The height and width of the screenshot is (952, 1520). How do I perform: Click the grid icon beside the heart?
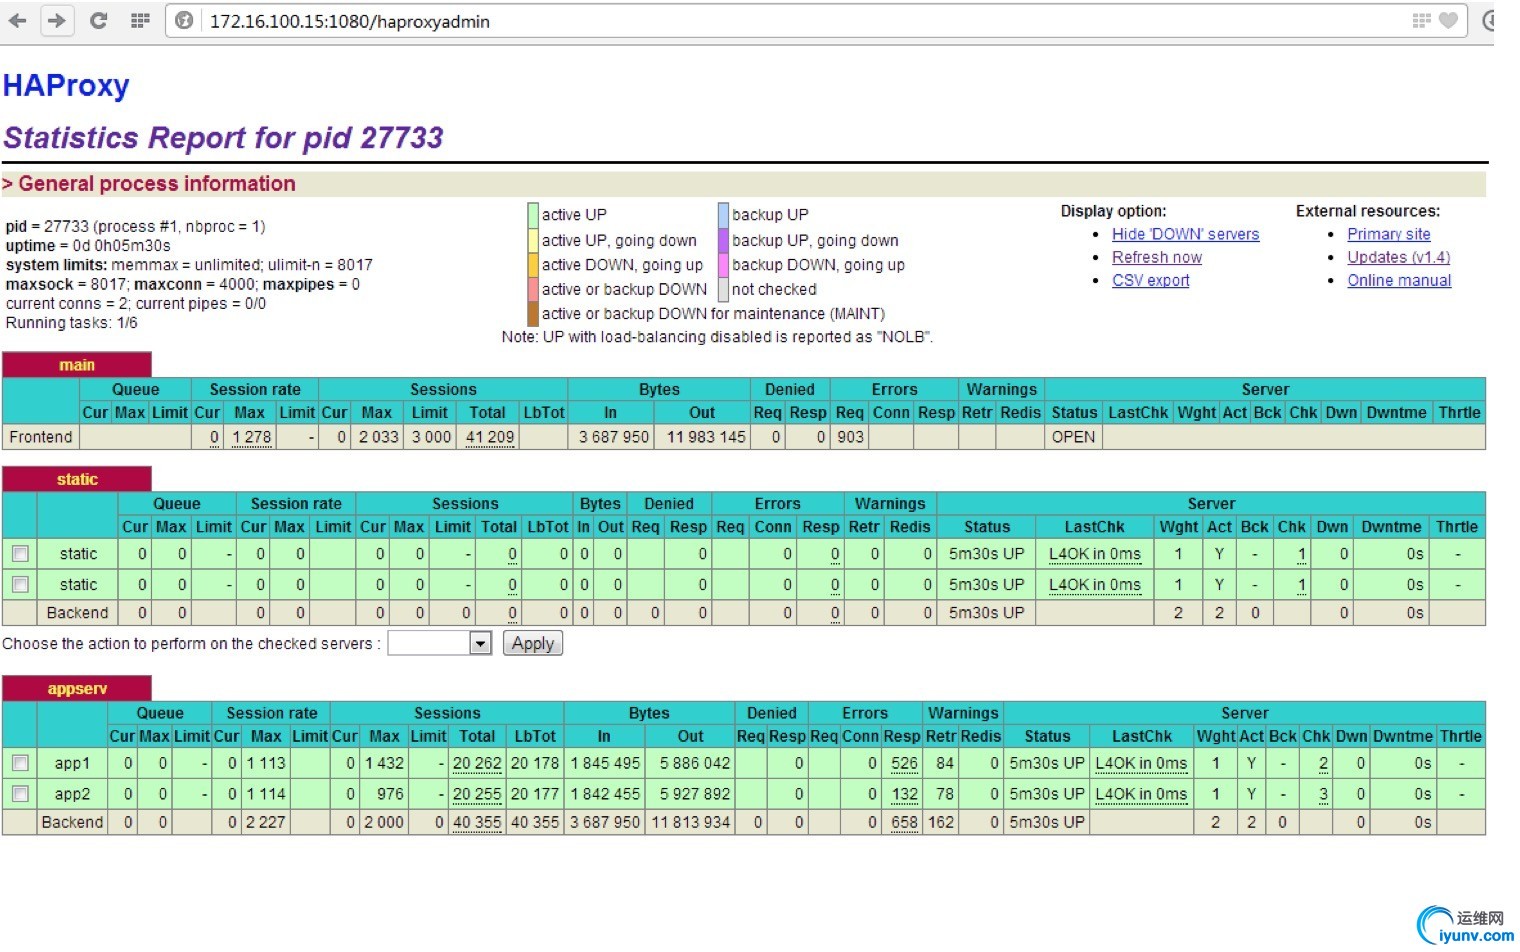point(1421,20)
